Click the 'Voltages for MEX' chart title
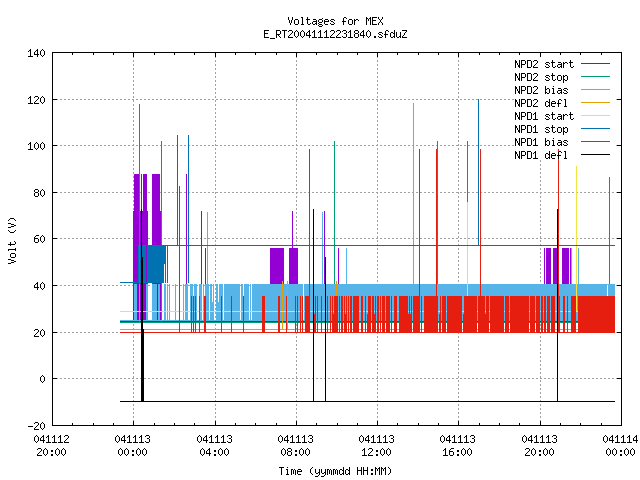 [x=335, y=21]
